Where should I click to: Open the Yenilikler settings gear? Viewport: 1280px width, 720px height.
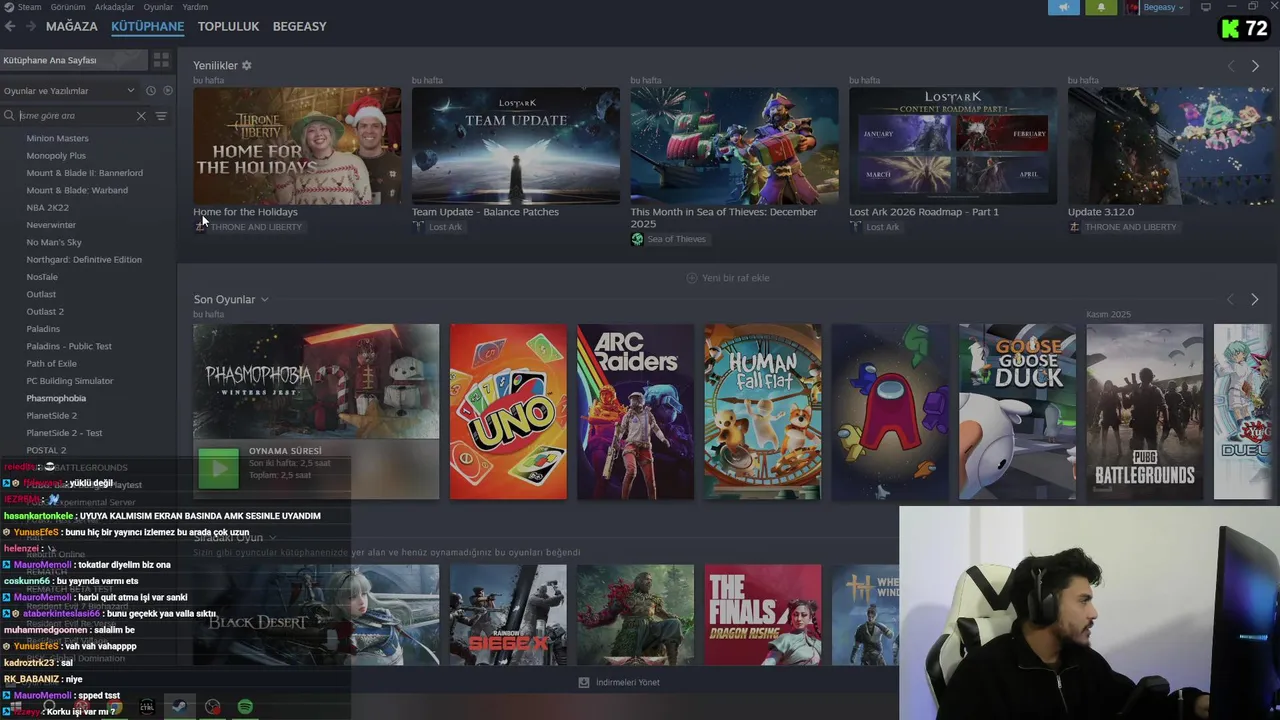(247, 66)
